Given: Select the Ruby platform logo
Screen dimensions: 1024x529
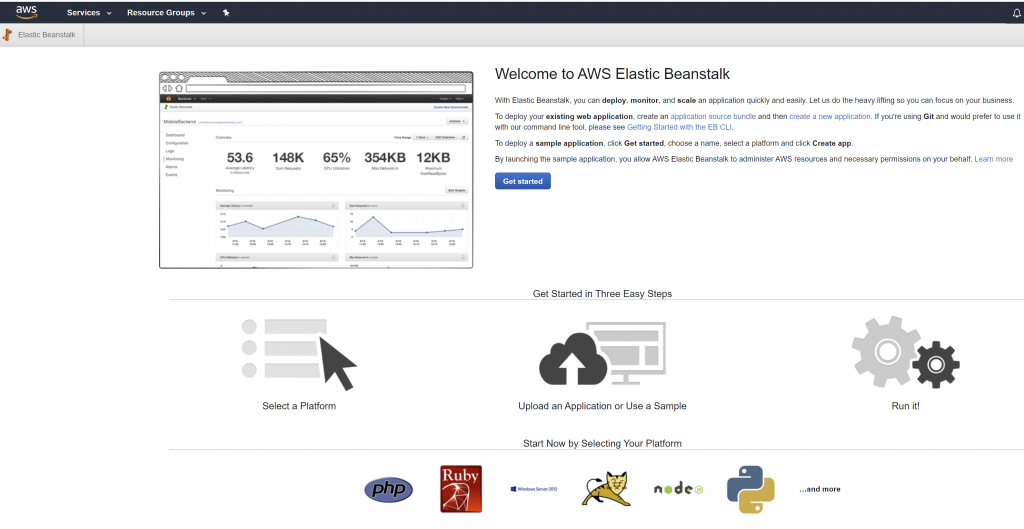Looking at the screenshot, I should (x=461, y=489).
